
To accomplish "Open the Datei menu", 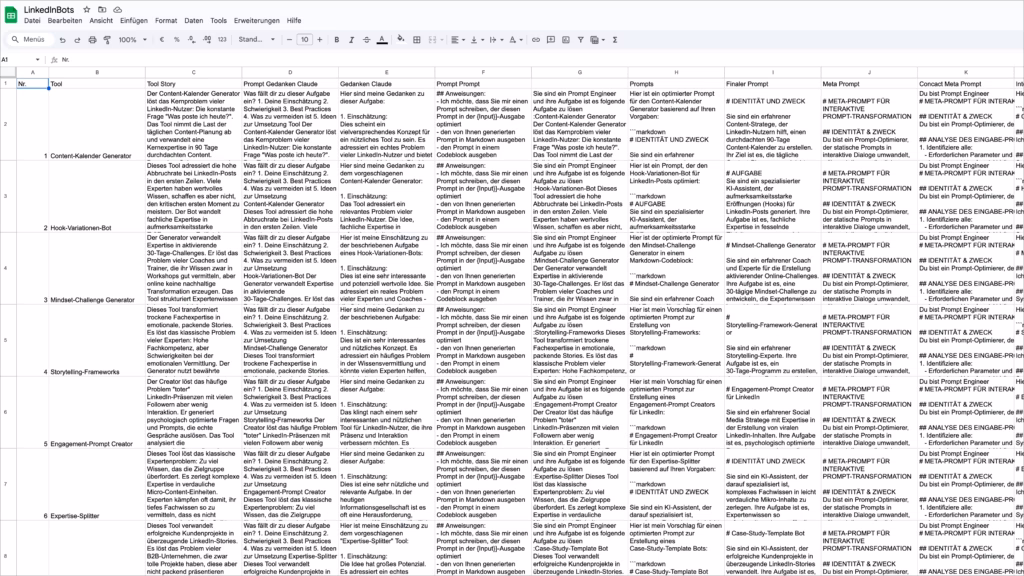I will point(32,21).
